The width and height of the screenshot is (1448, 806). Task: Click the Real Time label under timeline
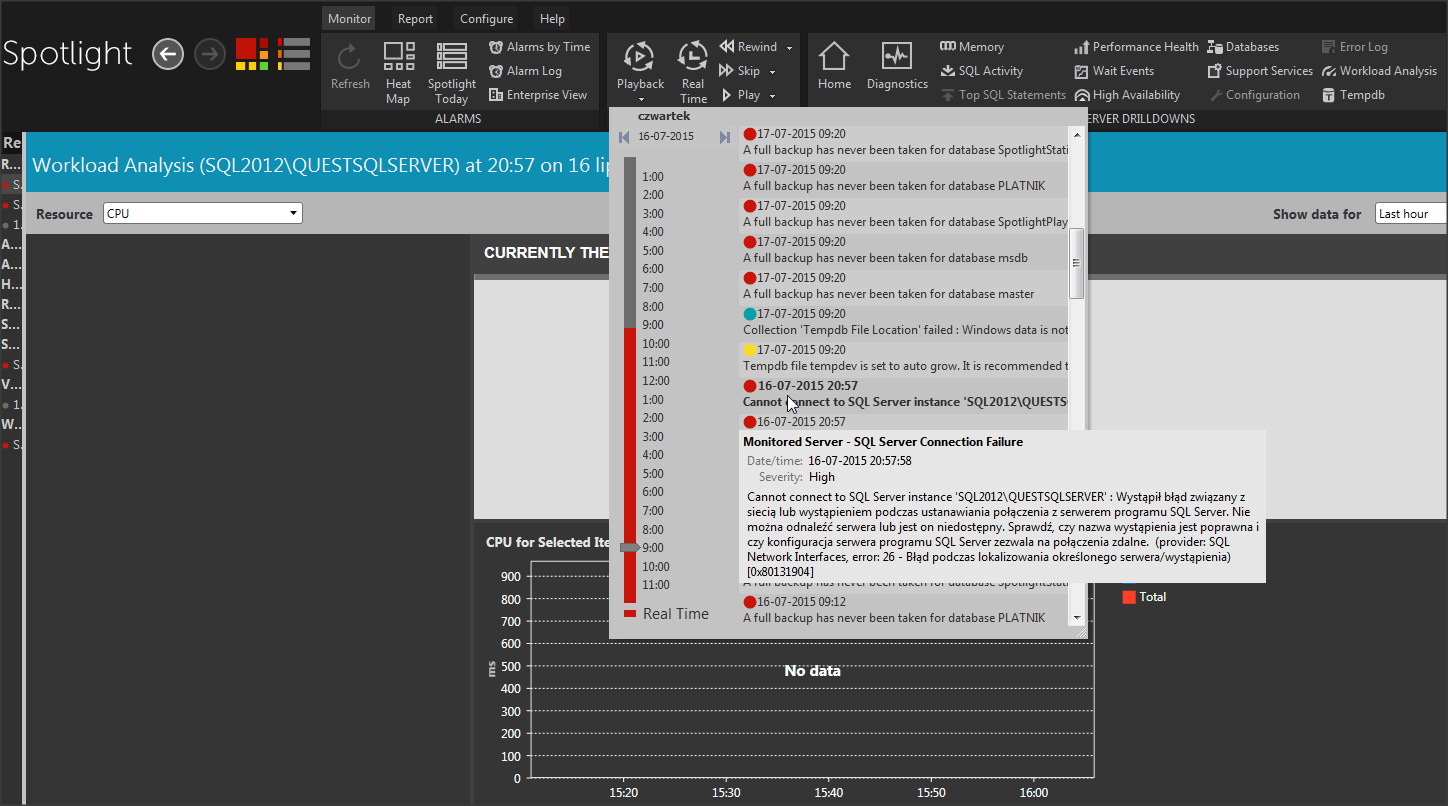[x=676, y=614]
